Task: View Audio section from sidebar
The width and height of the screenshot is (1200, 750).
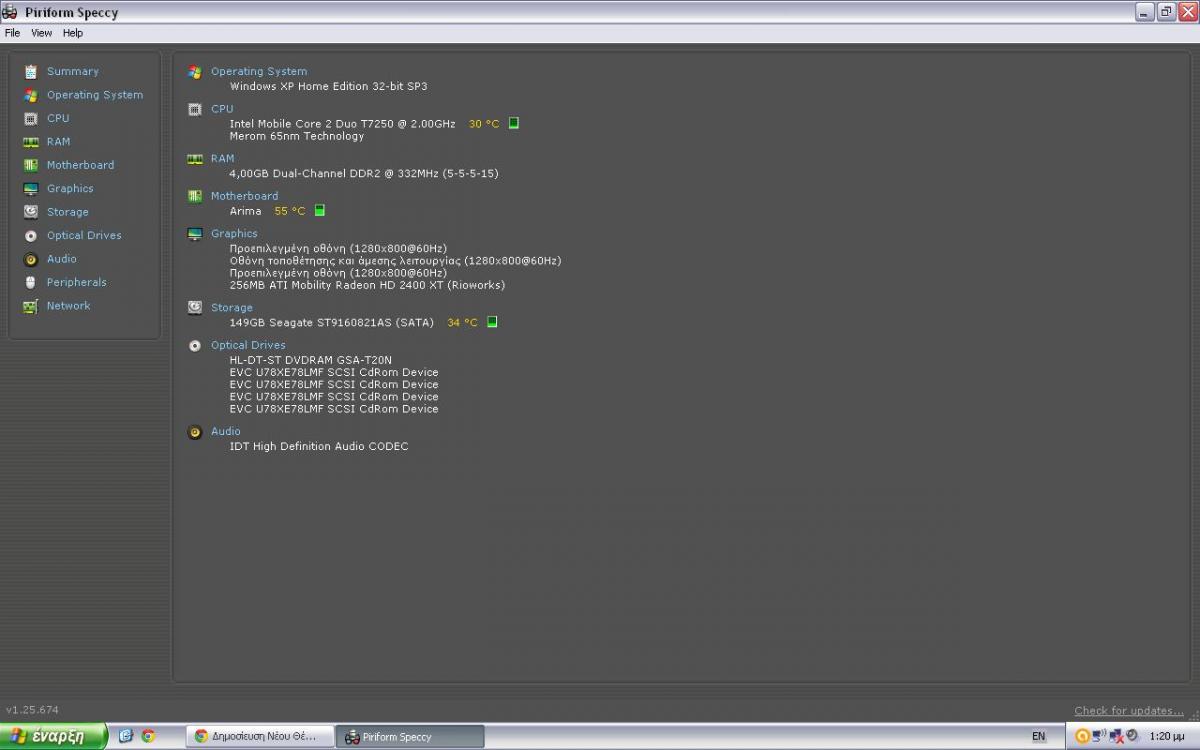Action: pos(62,259)
